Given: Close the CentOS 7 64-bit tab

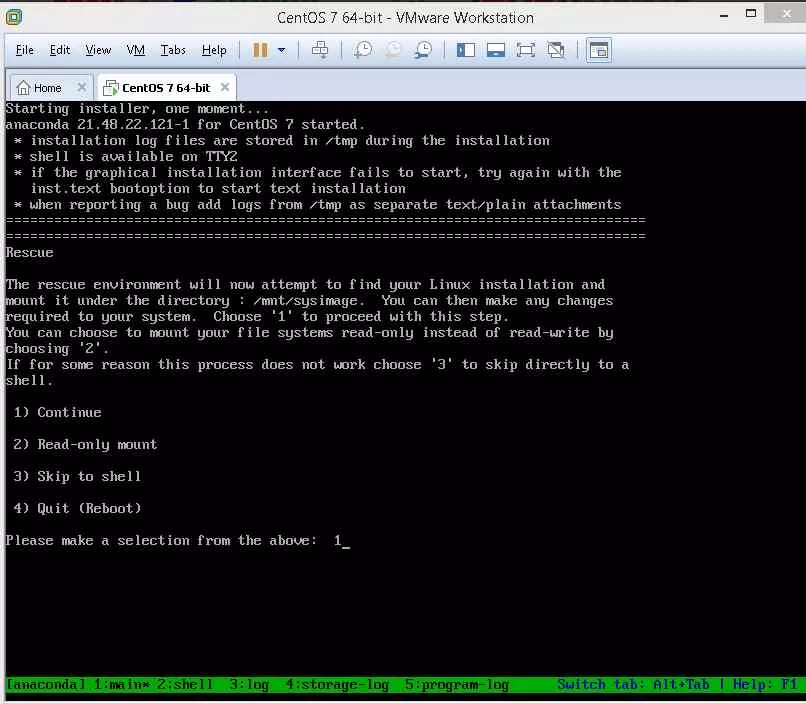Looking at the screenshot, I should tap(225, 87).
